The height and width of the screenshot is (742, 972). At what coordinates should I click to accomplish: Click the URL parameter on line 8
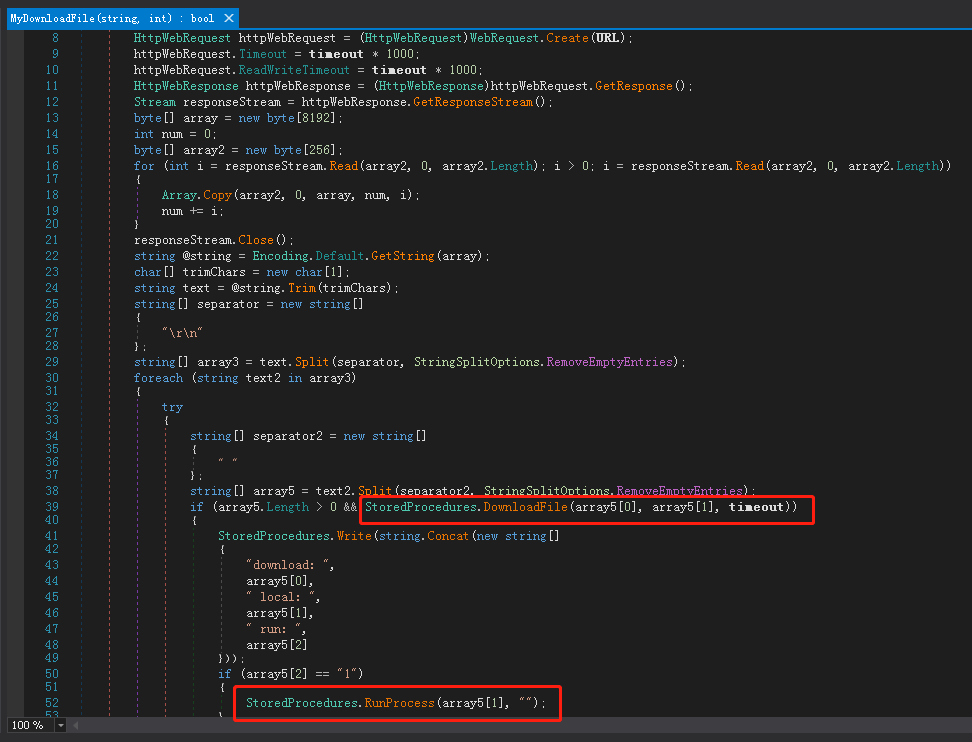click(x=608, y=38)
